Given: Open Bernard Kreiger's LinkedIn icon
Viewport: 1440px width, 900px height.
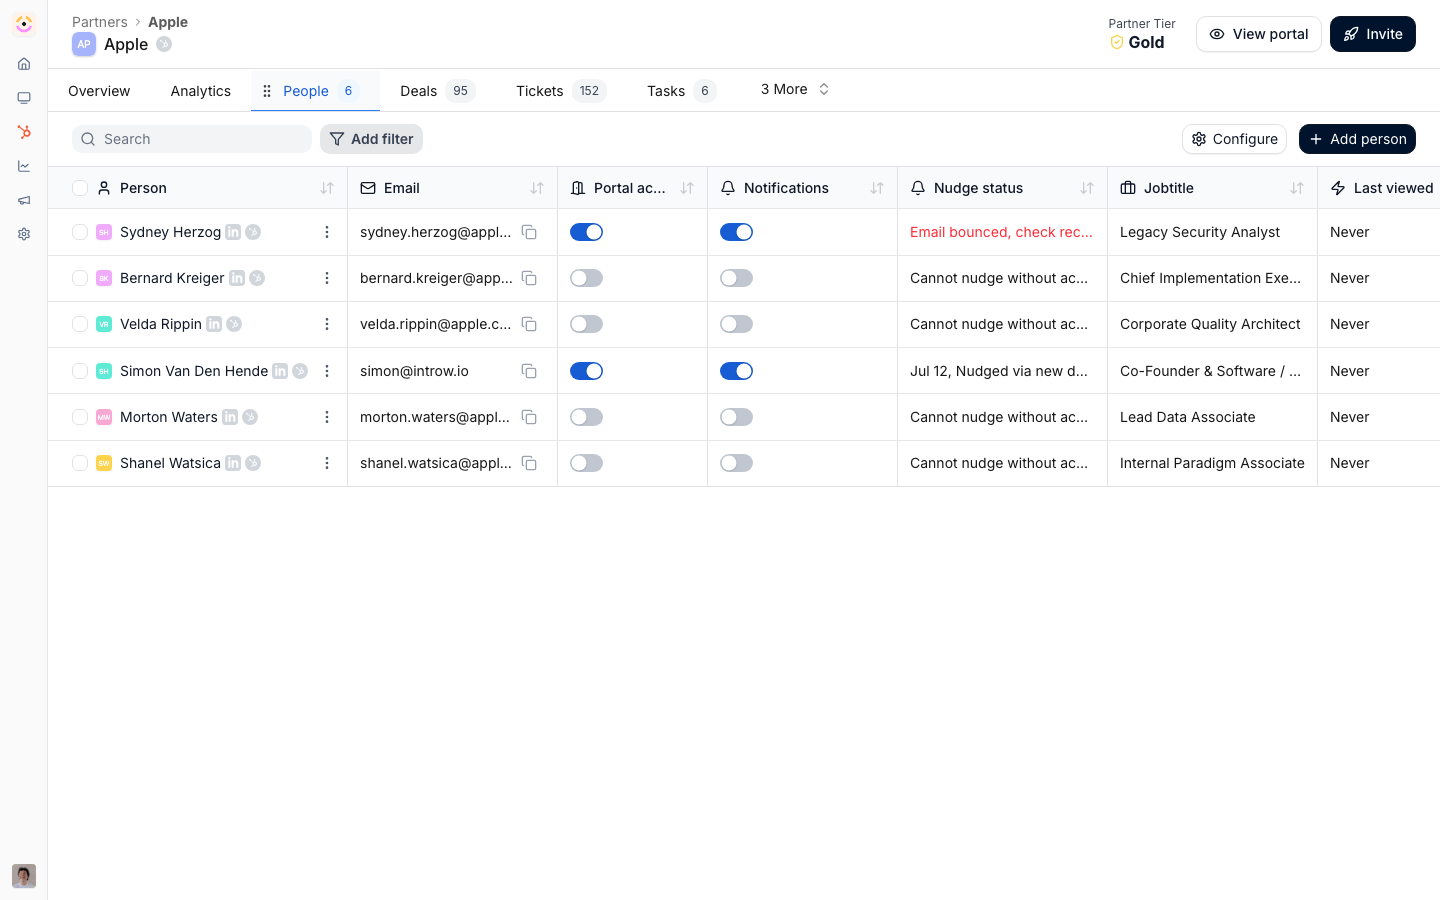Looking at the screenshot, I should coord(237,278).
